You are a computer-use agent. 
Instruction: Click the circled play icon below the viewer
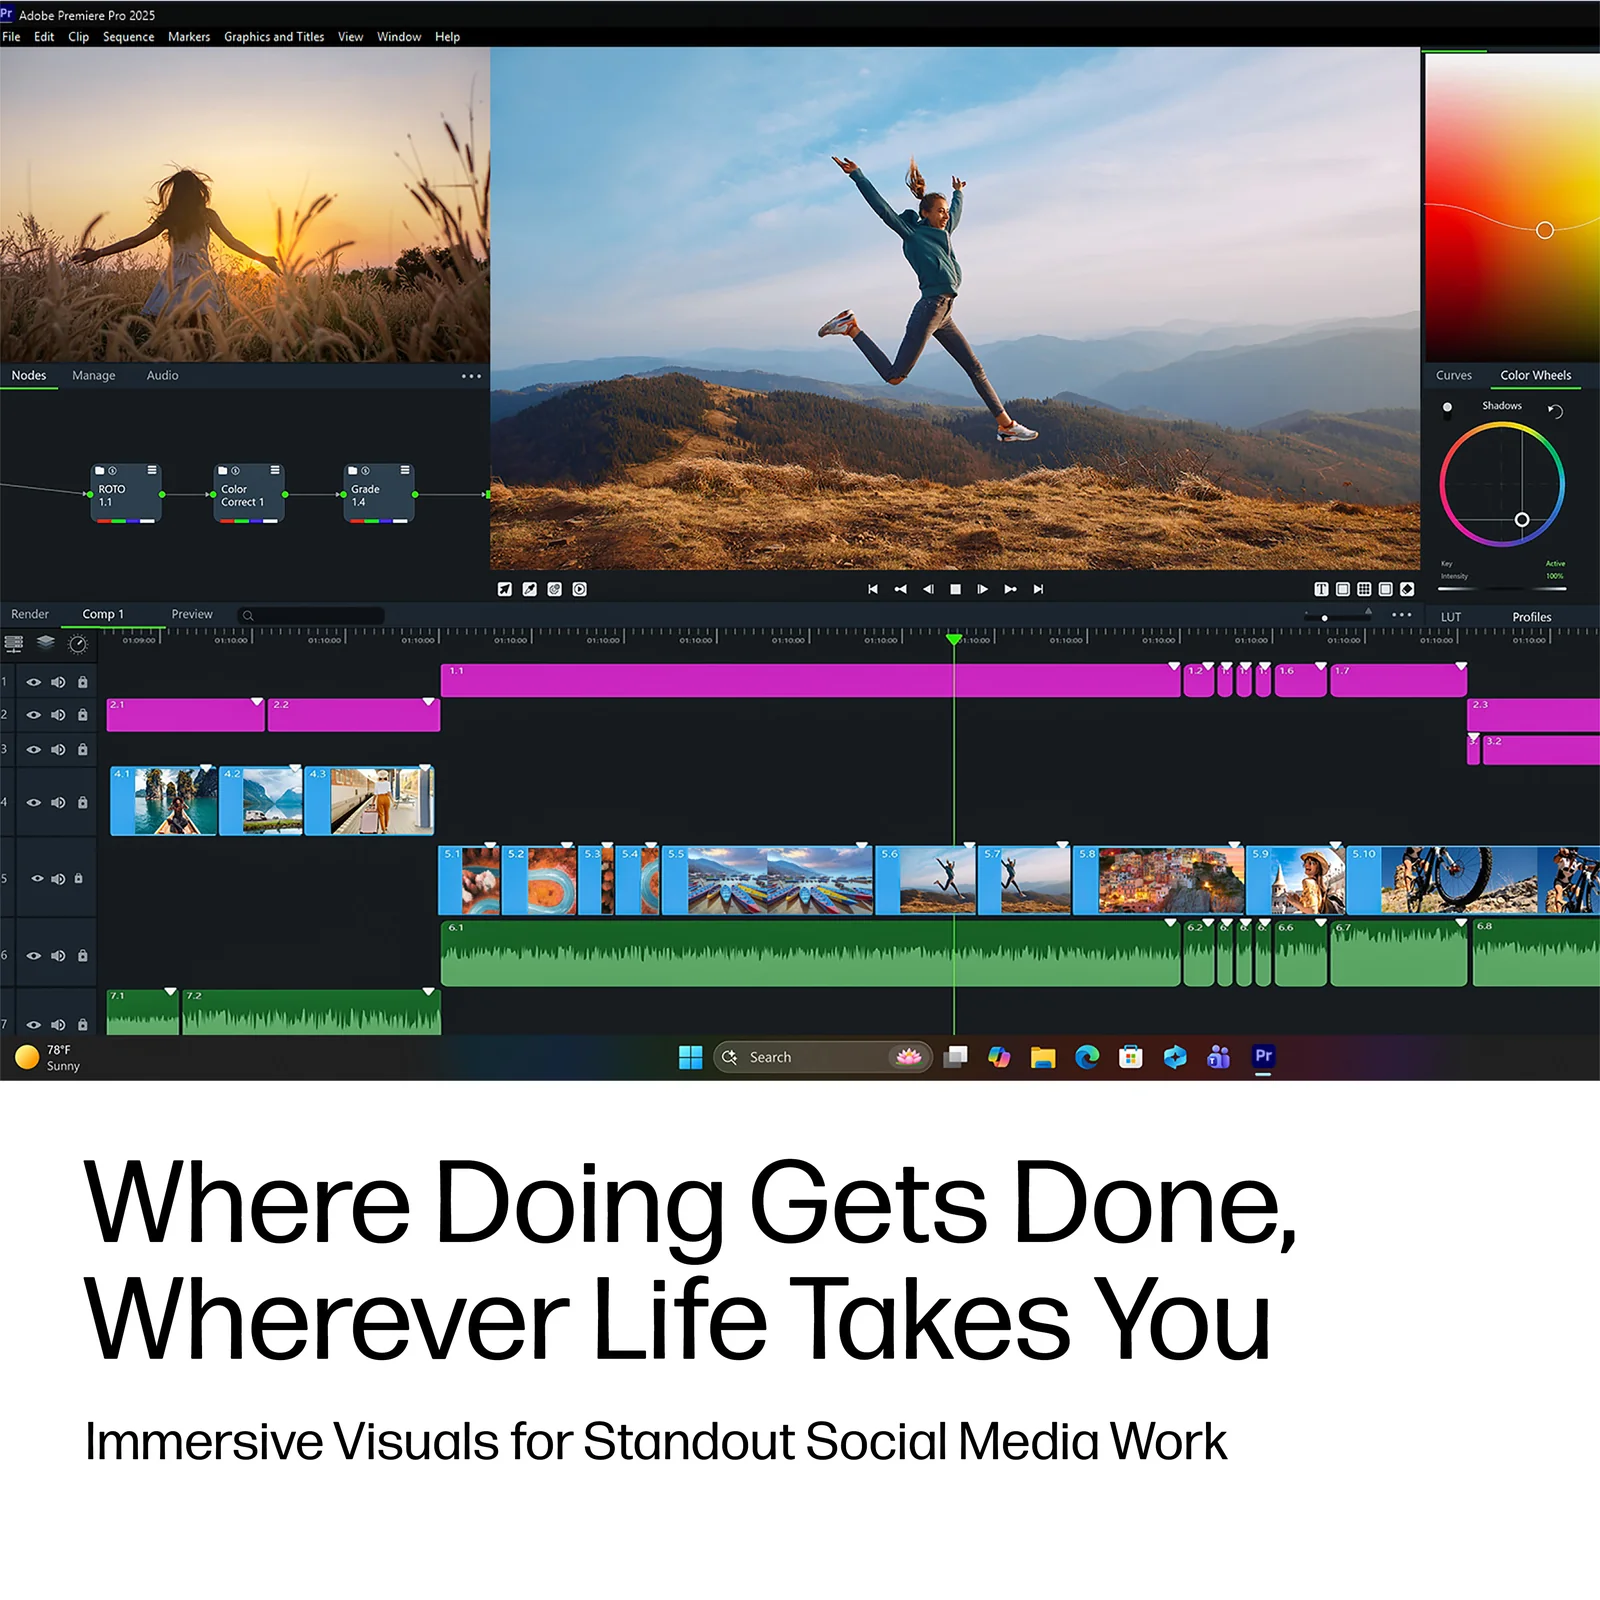coord(580,589)
